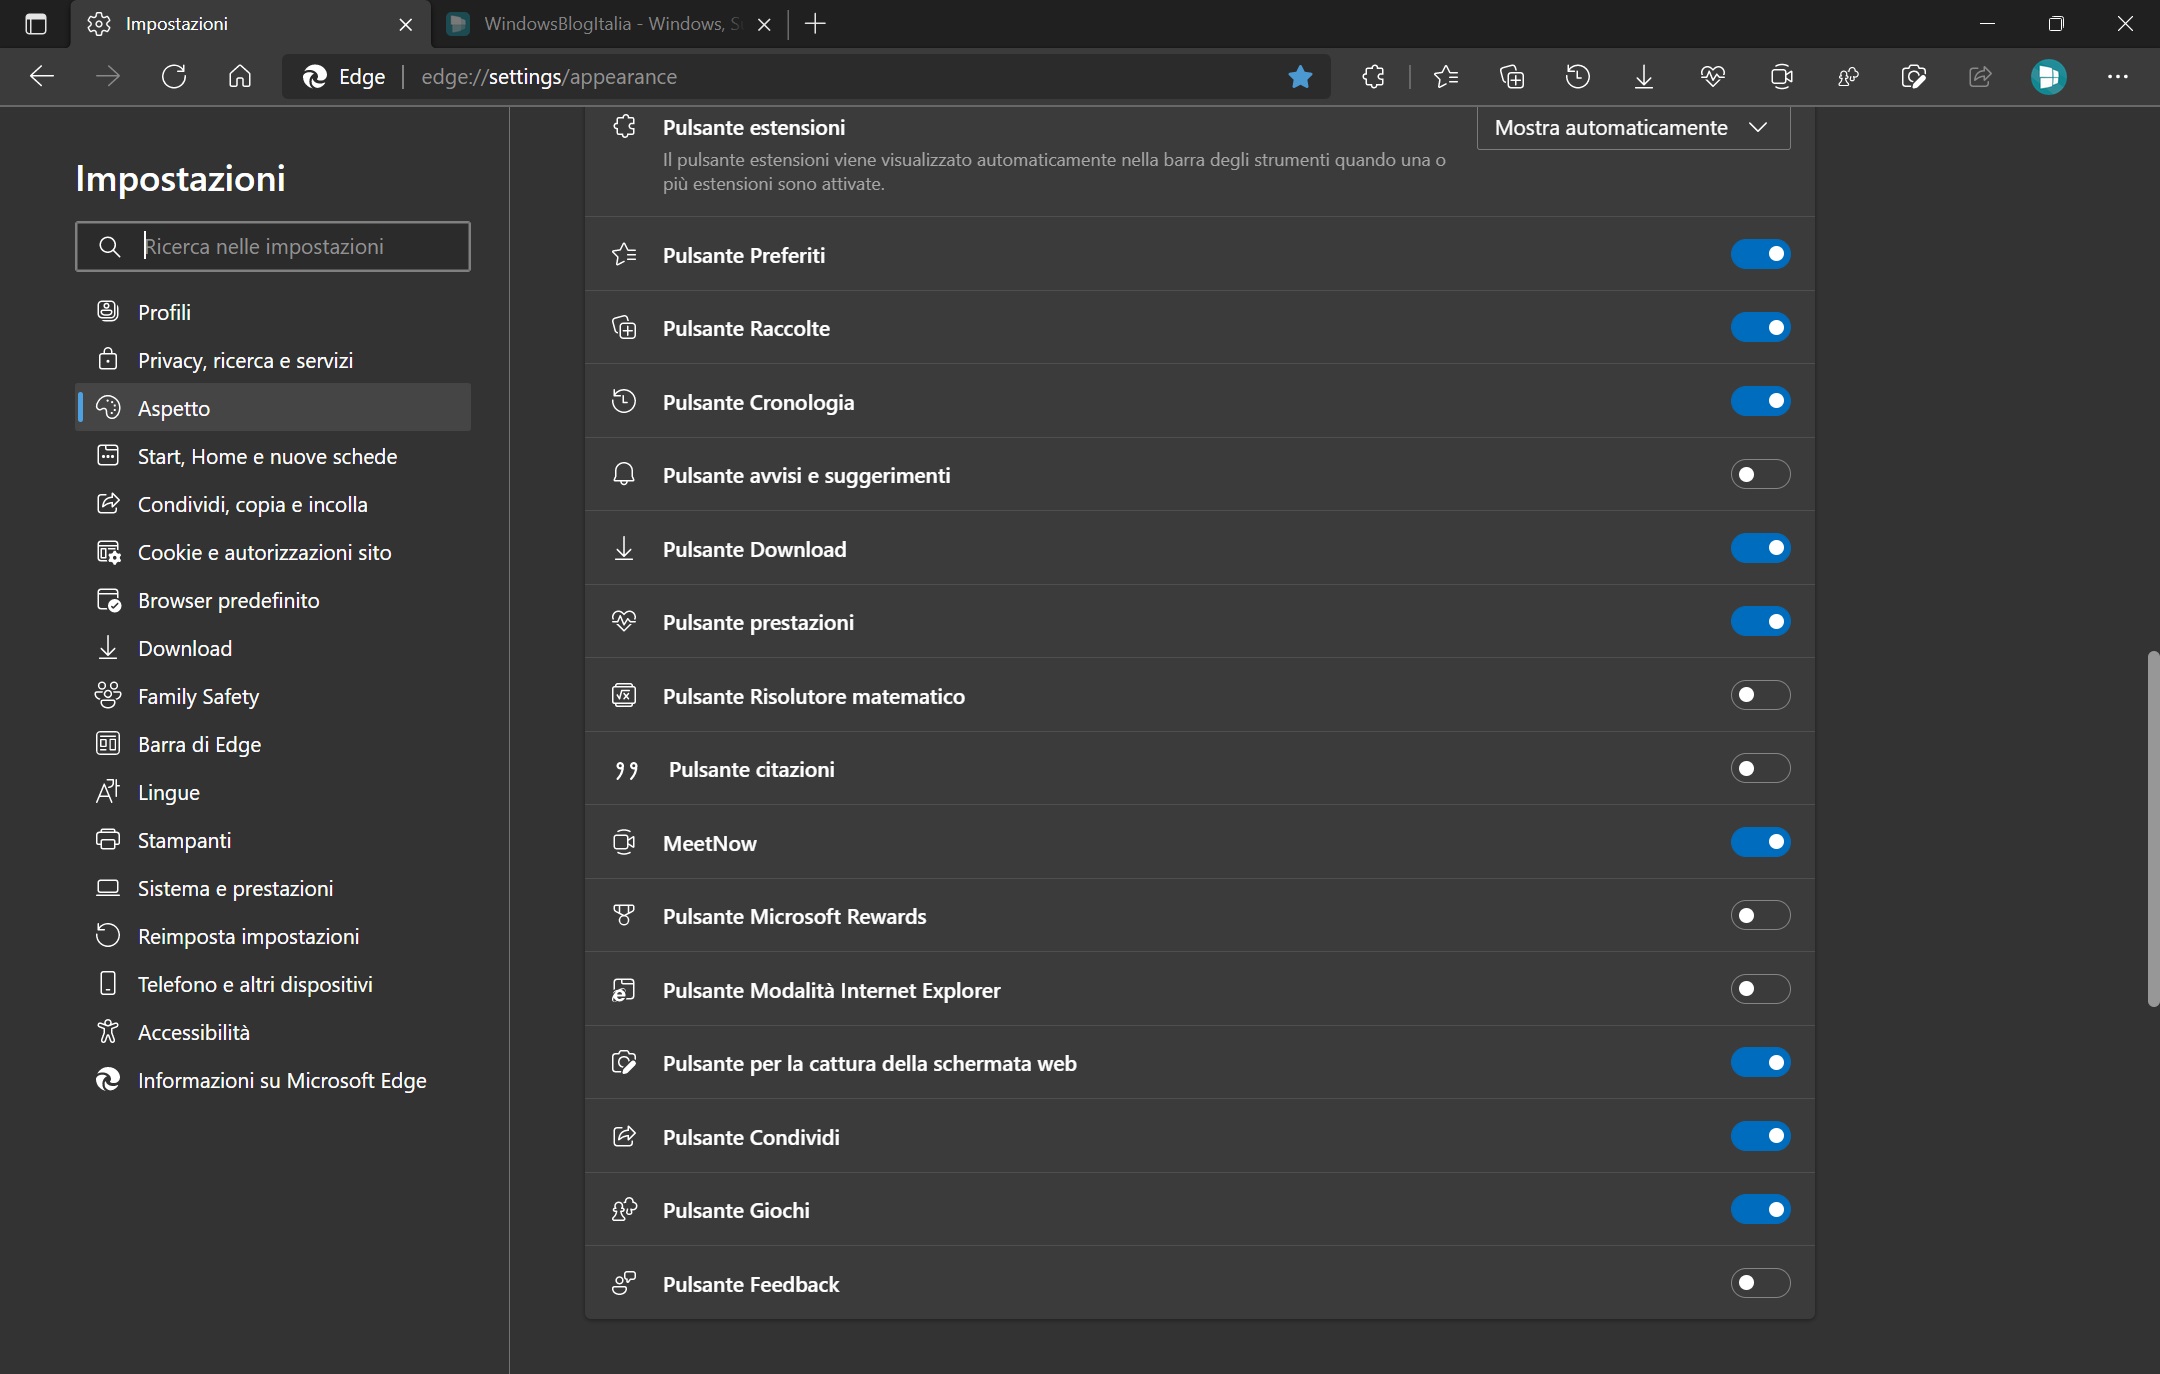Enable Pulsante Modalità Internet Explorer toggle
This screenshot has height=1374, width=2160.
pyautogui.click(x=1760, y=989)
